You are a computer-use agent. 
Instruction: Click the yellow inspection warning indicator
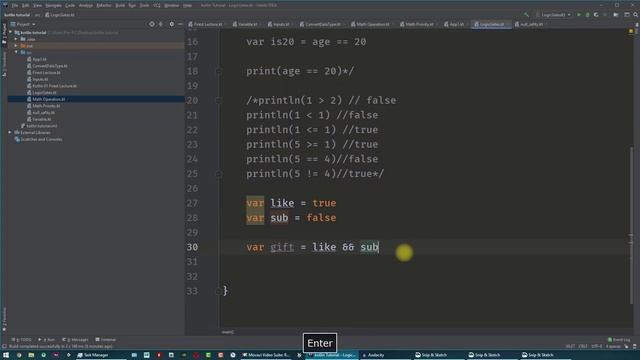631,31
